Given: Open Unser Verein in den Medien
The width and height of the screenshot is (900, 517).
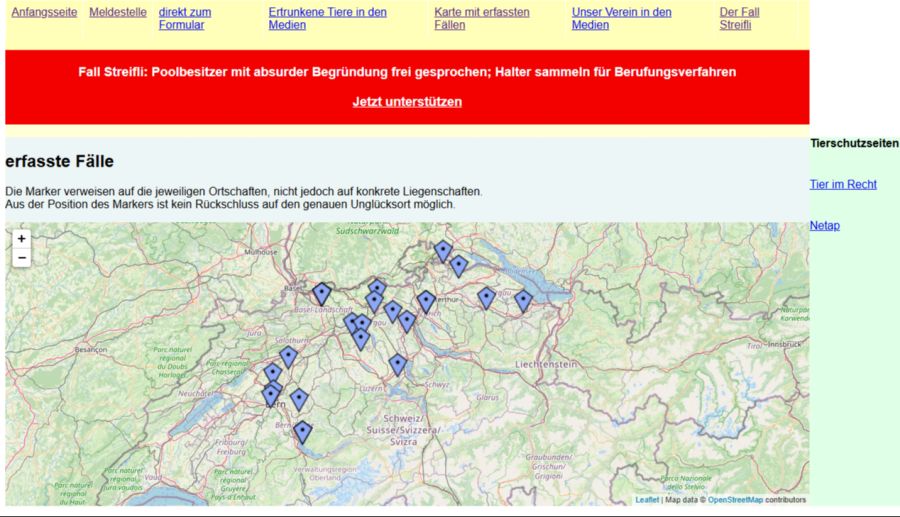Looking at the screenshot, I should click(621, 18).
